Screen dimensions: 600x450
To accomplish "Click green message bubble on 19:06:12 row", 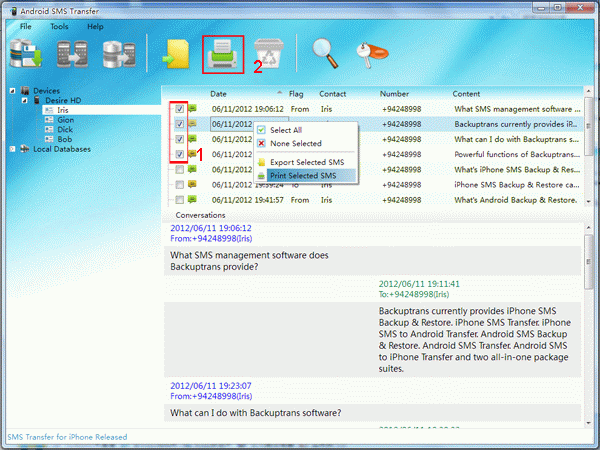I will click(192, 108).
